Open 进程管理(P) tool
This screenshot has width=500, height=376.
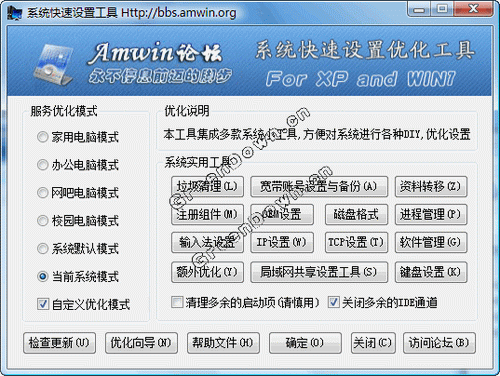(431, 214)
